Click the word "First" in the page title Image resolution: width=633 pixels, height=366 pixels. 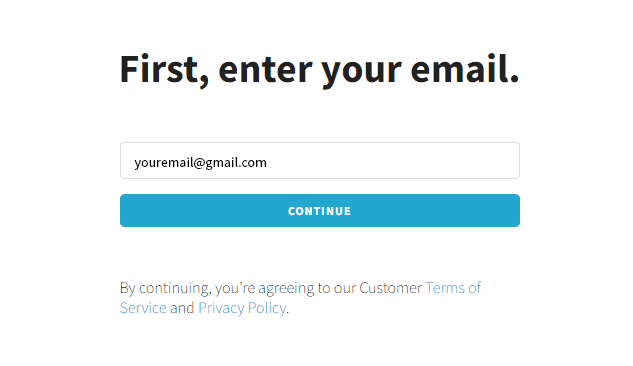161,69
